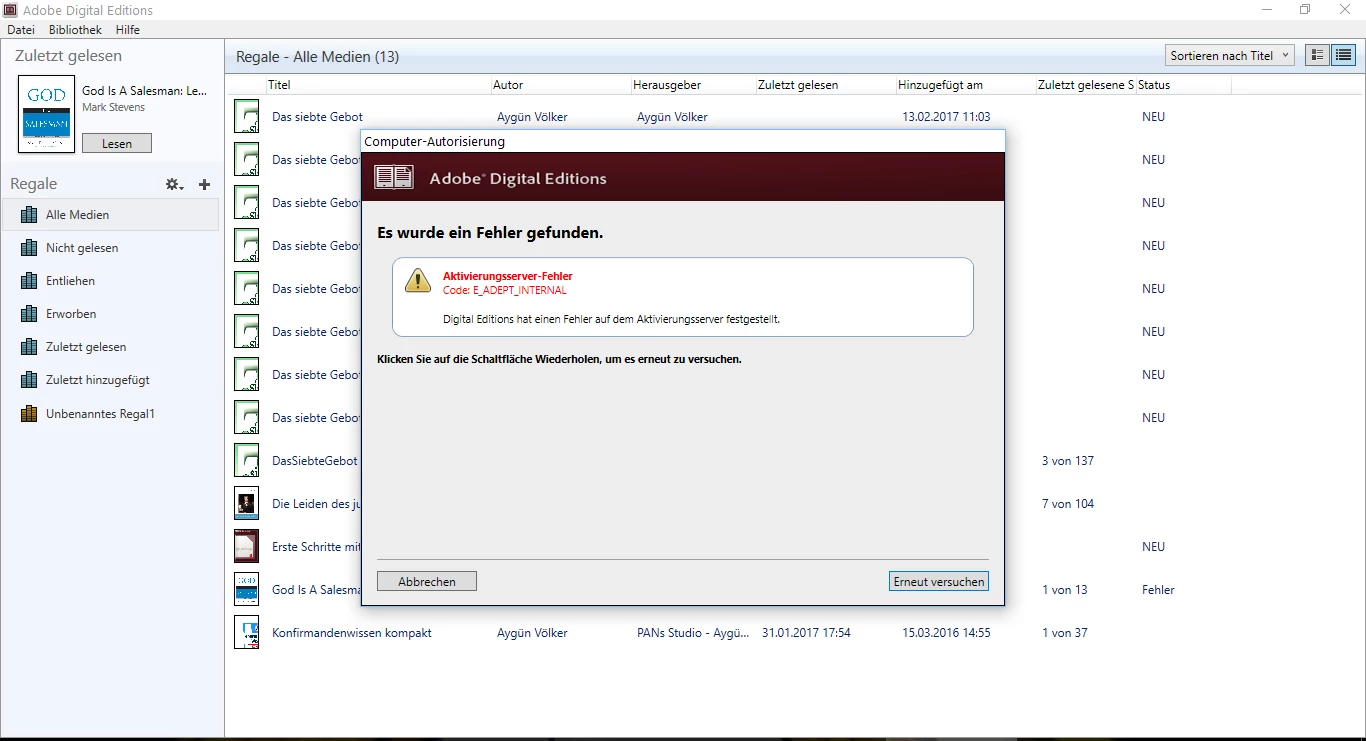Click the book icon of the row dated 13.02.2017 11:03
The image size is (1366, 741).
[x=246, y=117]
